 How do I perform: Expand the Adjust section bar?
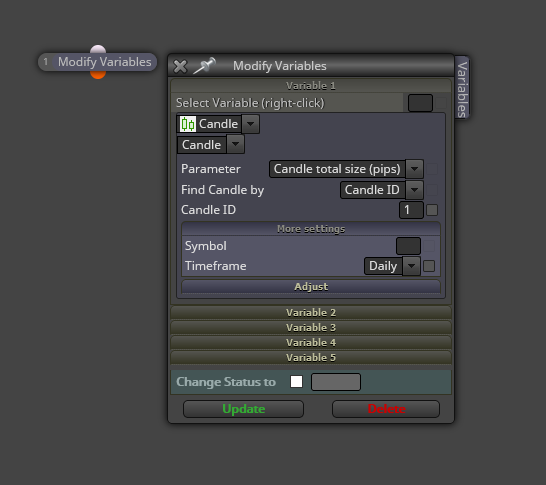[311, 287]
